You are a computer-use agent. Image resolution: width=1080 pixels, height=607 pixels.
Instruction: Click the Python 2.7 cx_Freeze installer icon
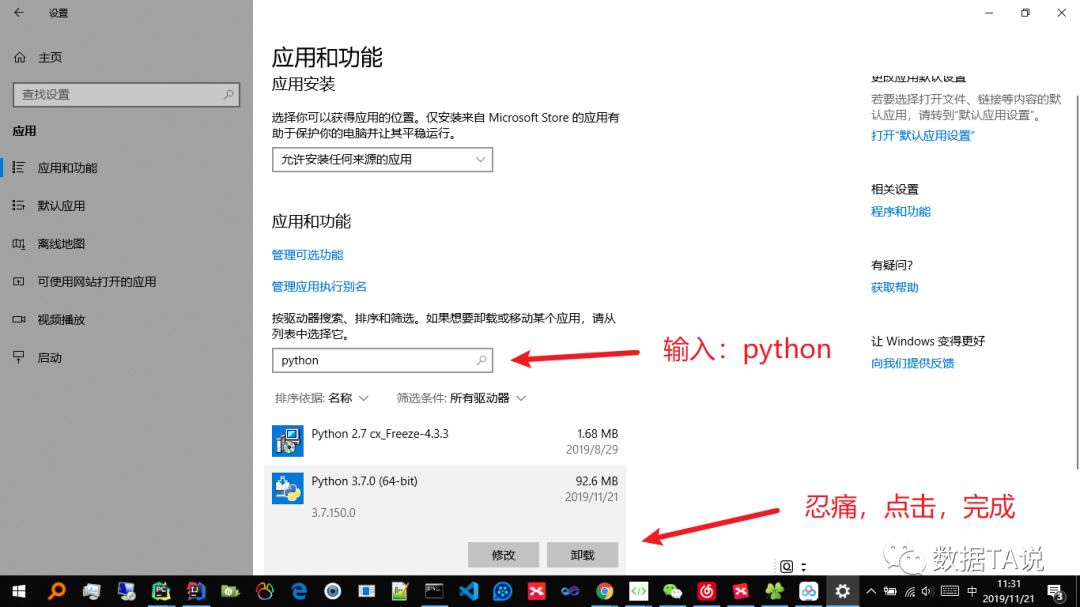(287, 441)
